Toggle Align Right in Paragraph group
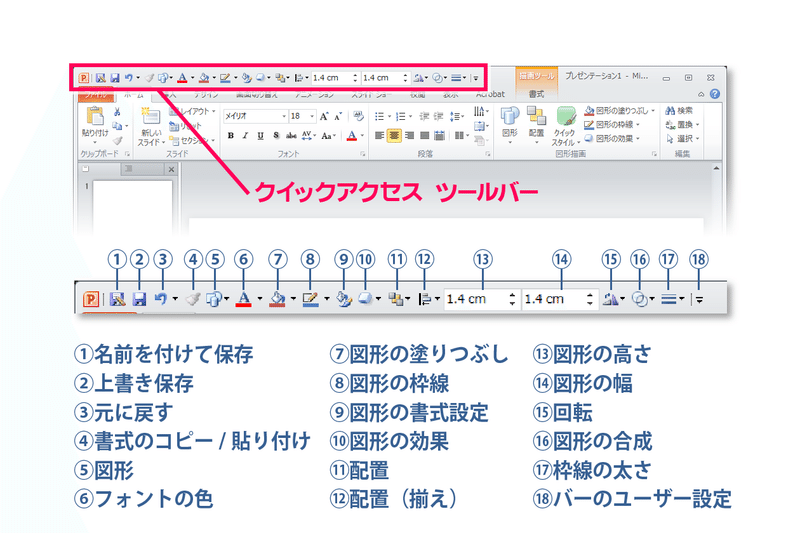This screenshot has height=533, width=800. tap(409, 136)
